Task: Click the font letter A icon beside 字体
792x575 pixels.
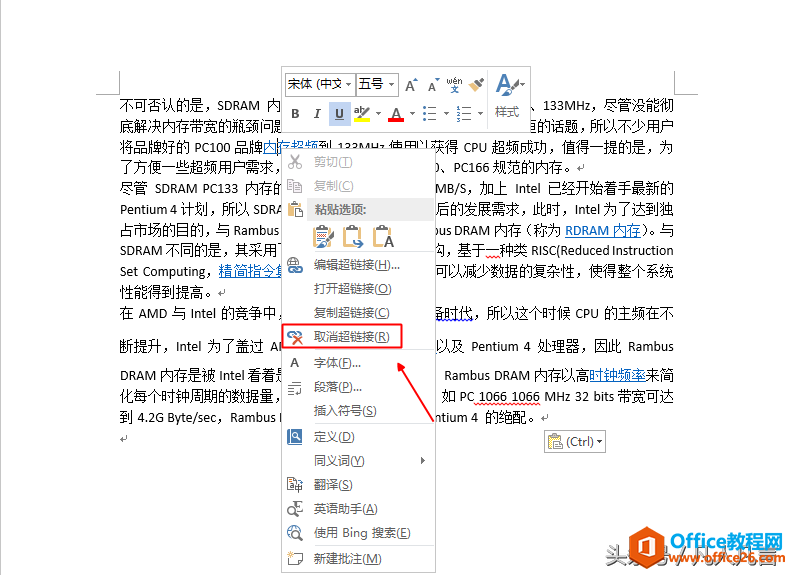Action: [294, 363]
